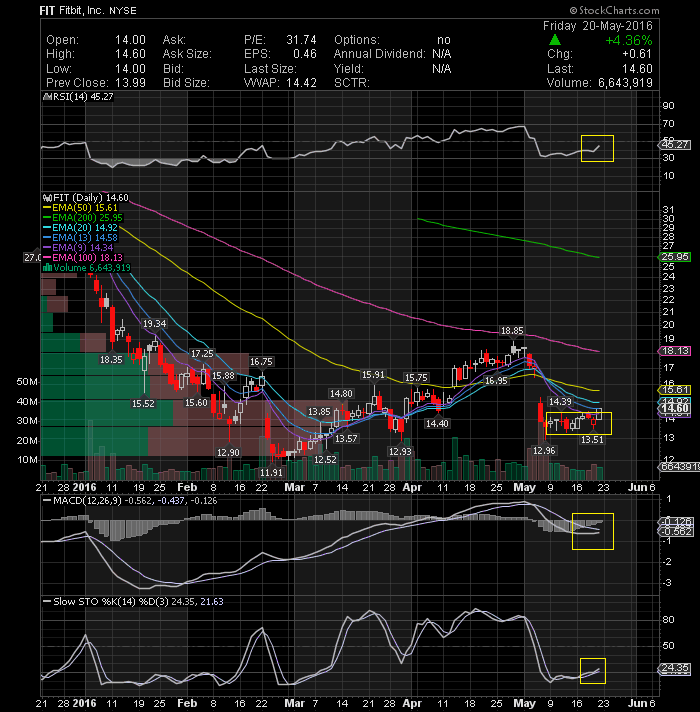Click the Prev Close value 13.99

point(130,83)
